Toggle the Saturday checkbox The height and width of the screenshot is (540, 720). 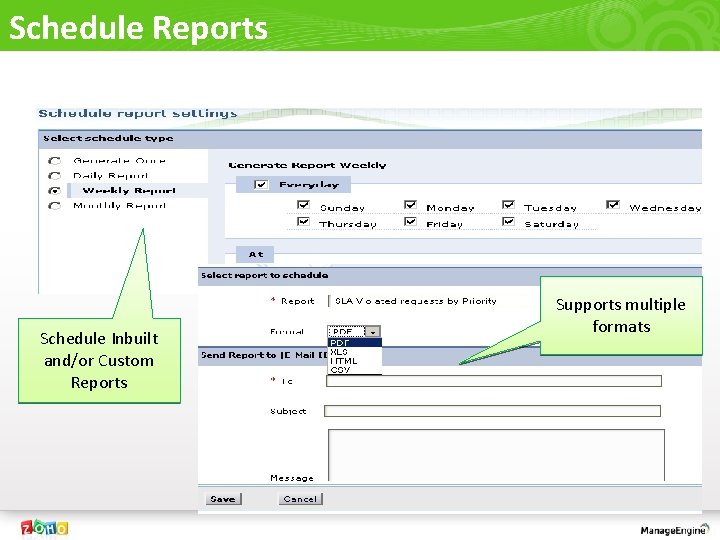(x=508, y=222)
